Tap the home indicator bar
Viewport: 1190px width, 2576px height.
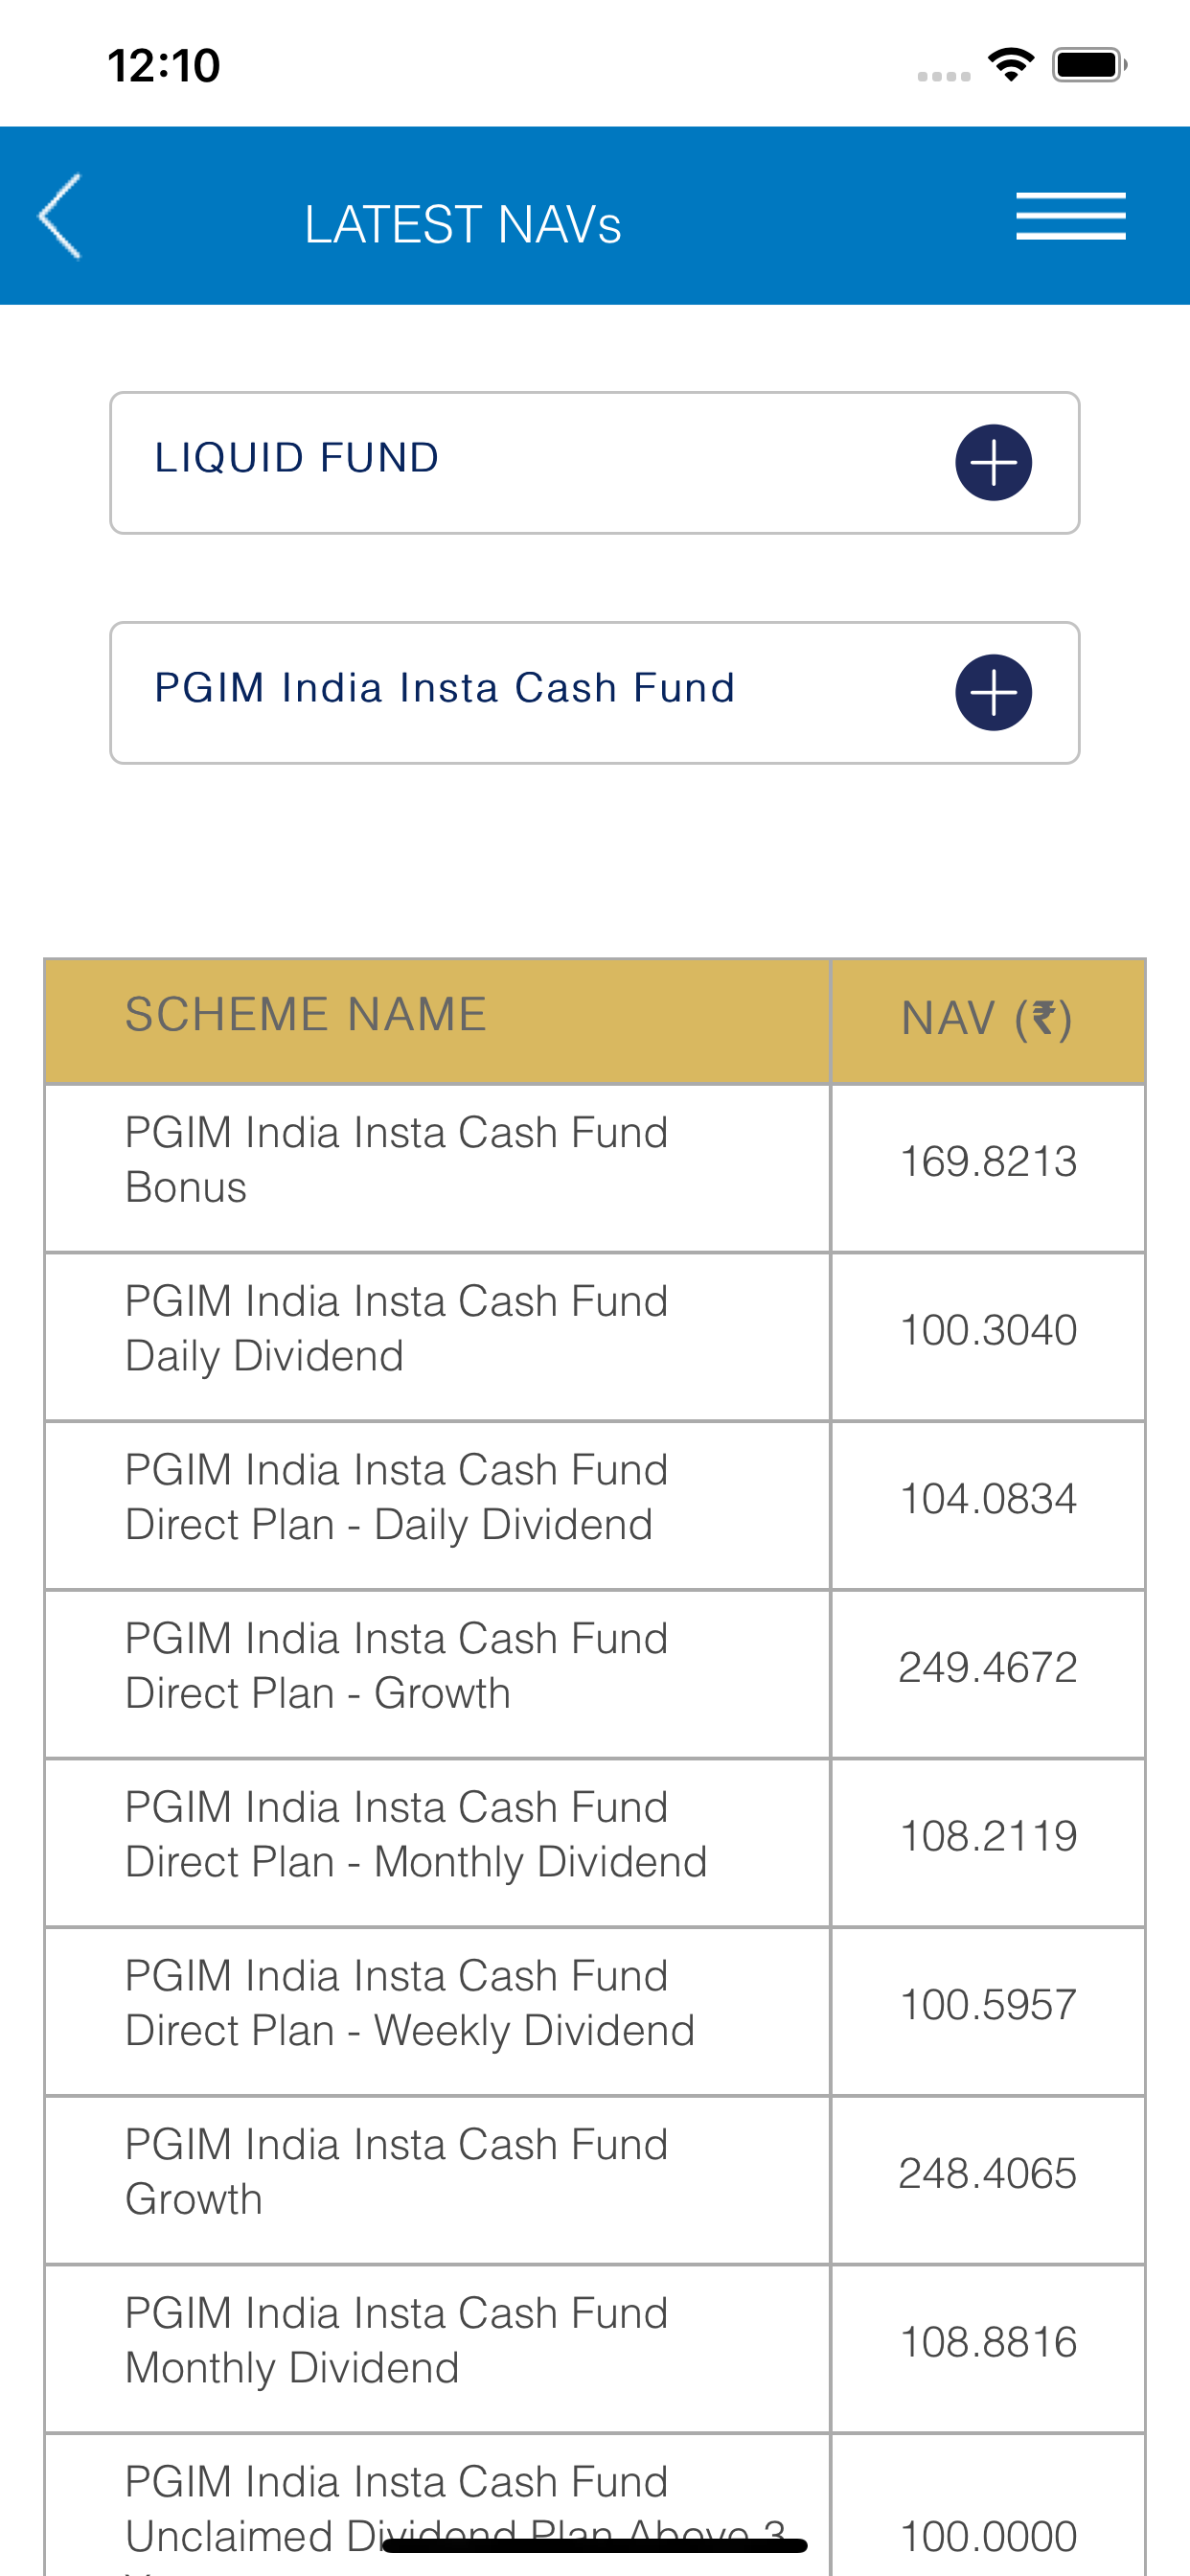coord(594,2545)
